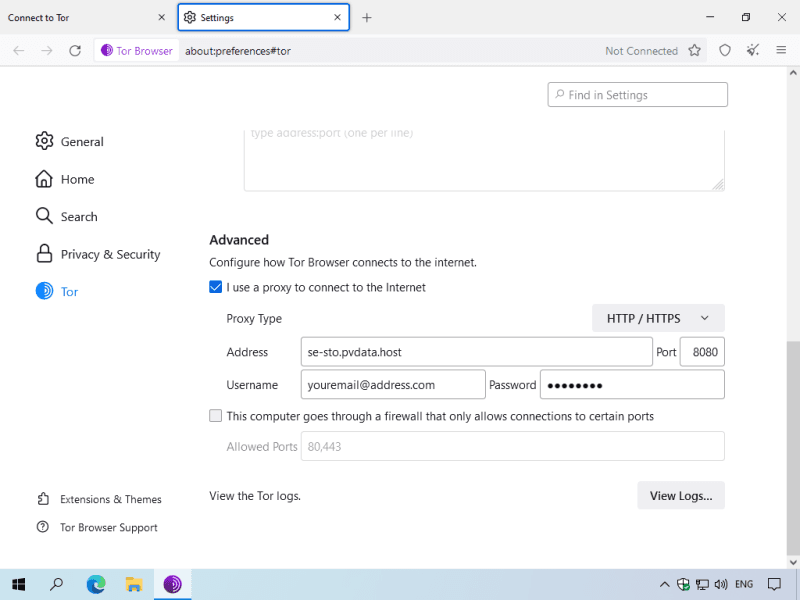Open File Explorer from the taskbar

[x=134, y=584]
